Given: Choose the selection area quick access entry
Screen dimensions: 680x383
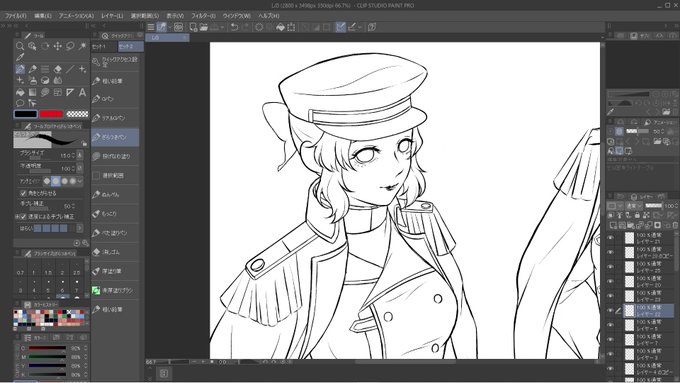Looking at the screenshot, I should pyautogui.click(x=115, y=175).
